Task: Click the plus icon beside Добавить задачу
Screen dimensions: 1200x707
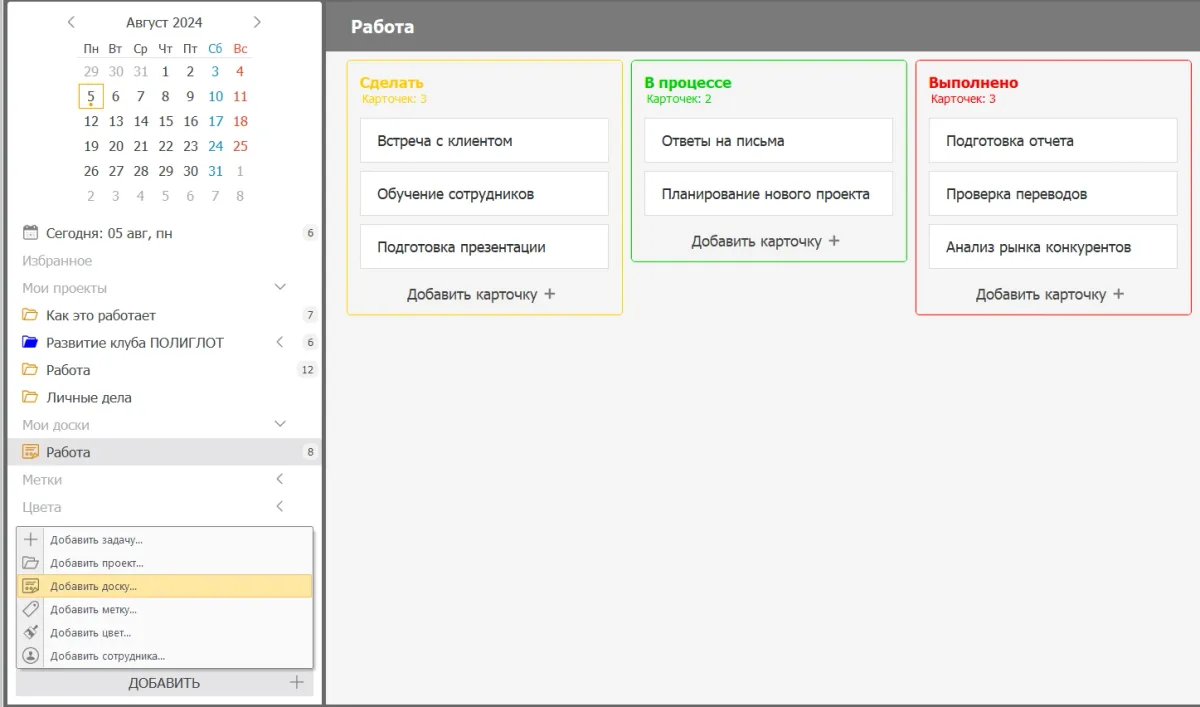Action: click(30, 540)
